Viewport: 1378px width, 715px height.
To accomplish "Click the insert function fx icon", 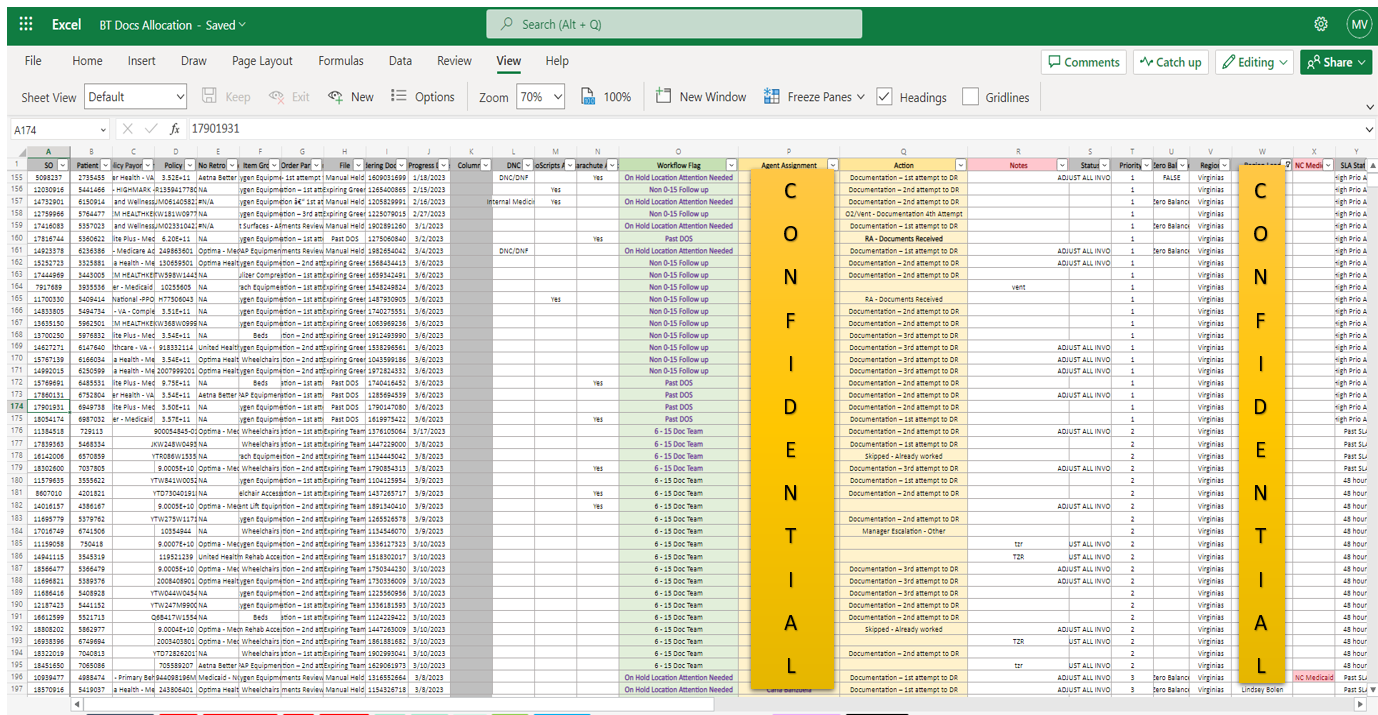I will coord(175,129).
